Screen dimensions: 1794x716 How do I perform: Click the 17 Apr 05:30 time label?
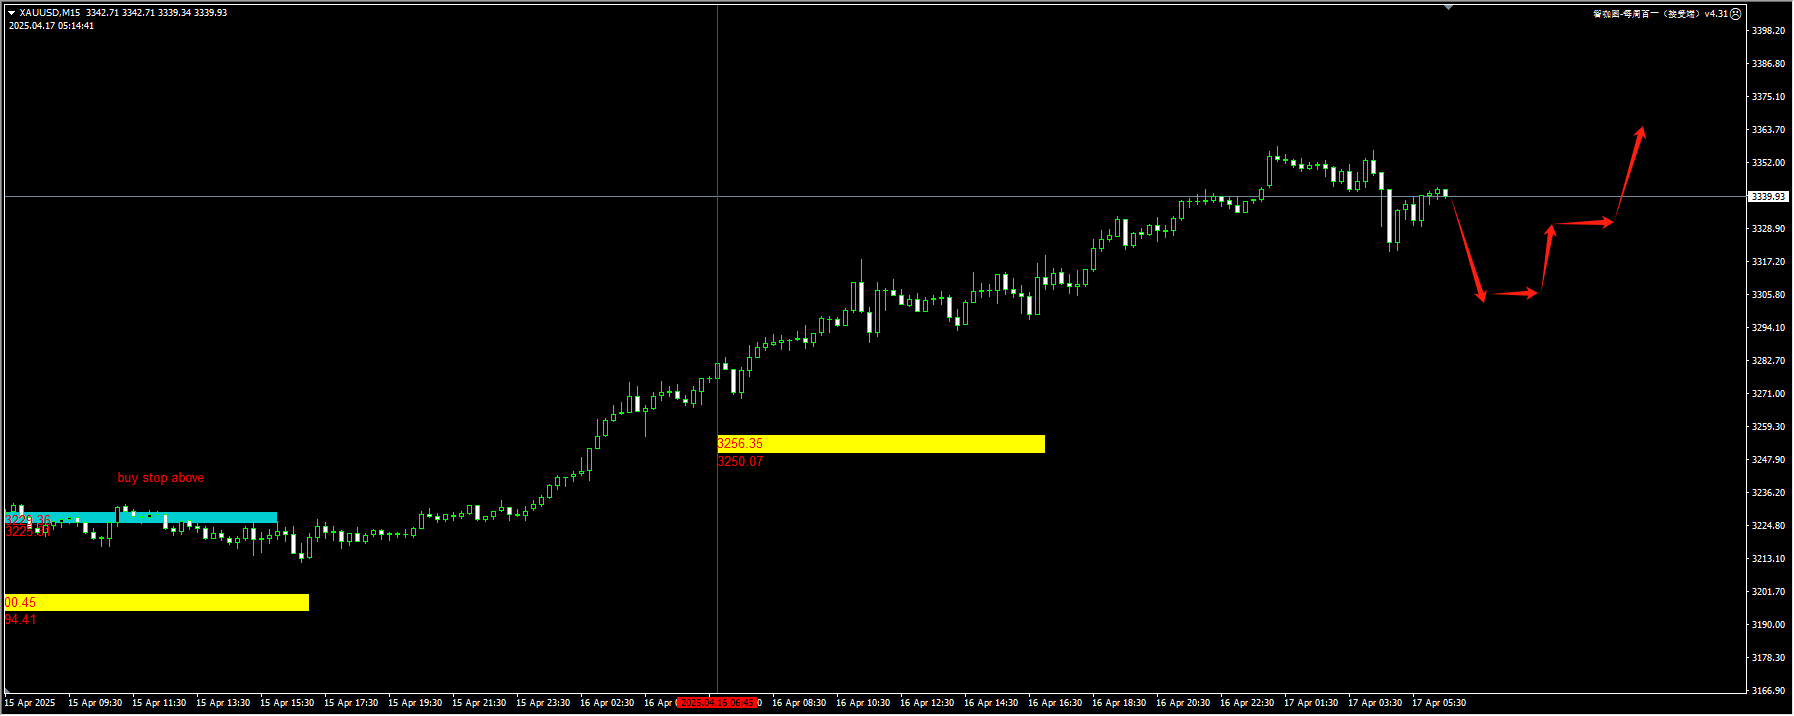pyautogui.click(x=1438, y=703)
